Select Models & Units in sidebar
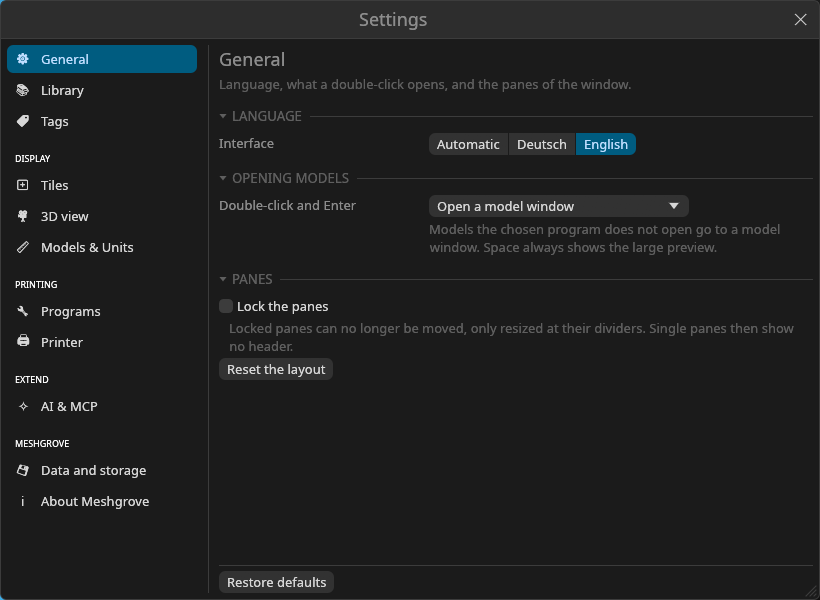Image resolution: width=820 pixels, height=600 pixels. (102, 247)
